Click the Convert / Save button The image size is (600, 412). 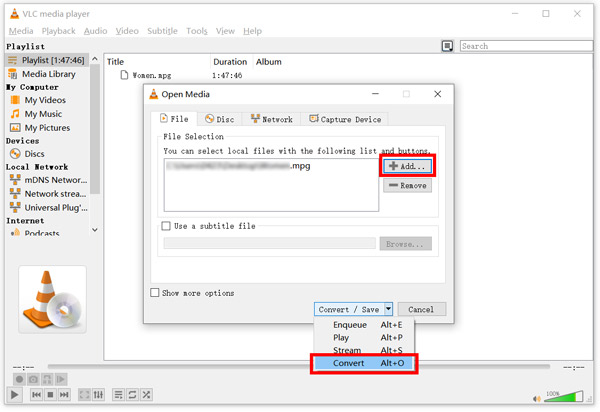click(x=349, y=309)
